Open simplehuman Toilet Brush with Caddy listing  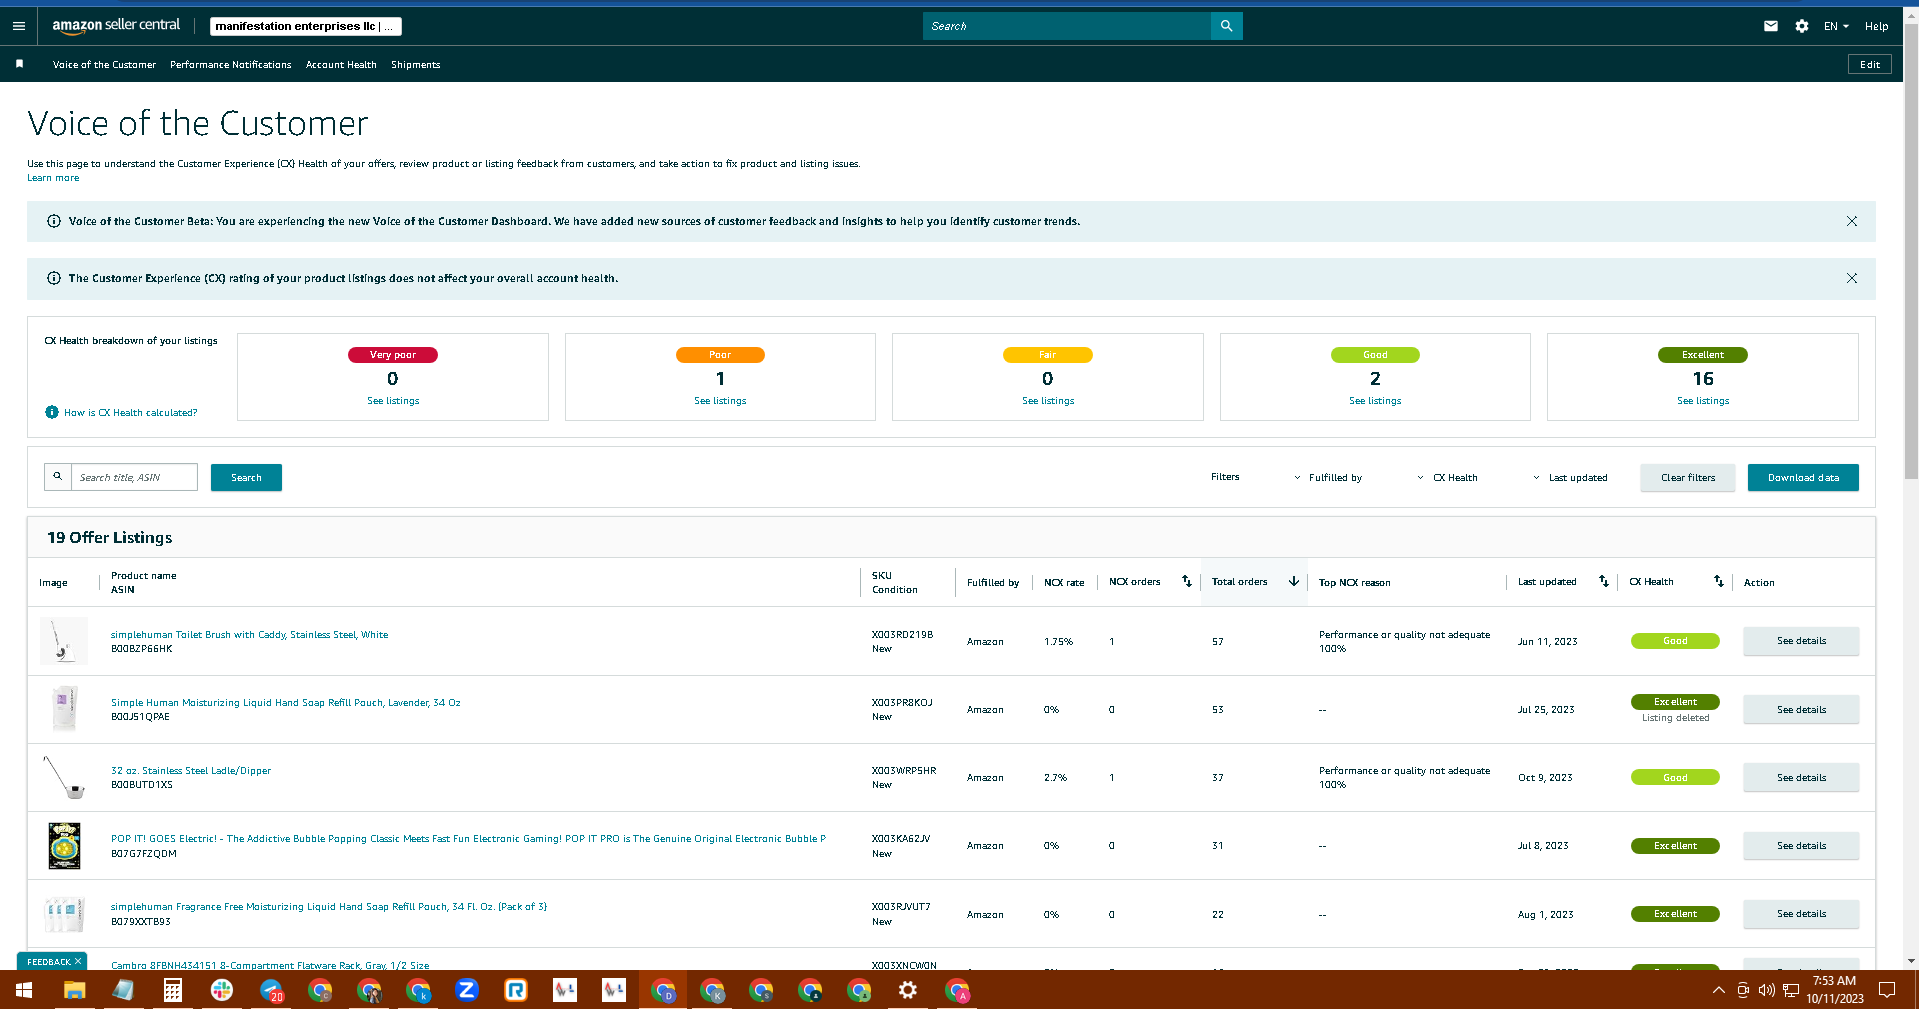coord(249,635)
